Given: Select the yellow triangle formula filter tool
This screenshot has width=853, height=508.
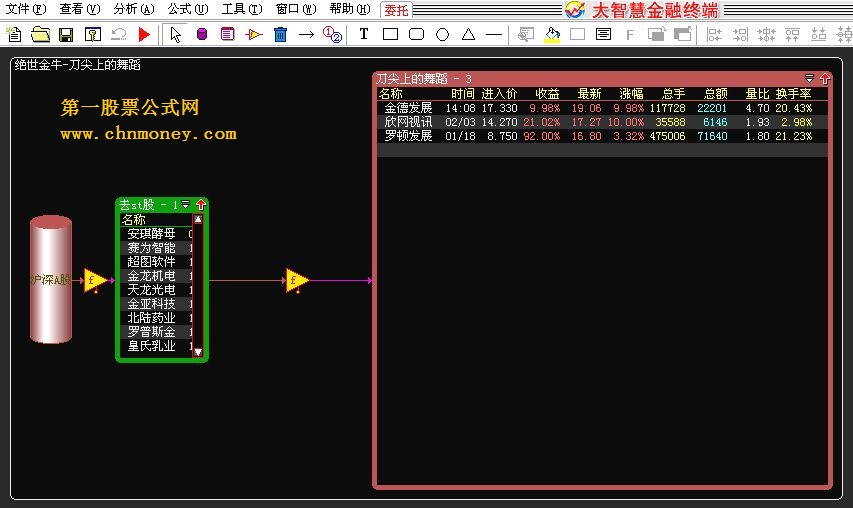Looking at the screenshot, I should click(254, 35).
